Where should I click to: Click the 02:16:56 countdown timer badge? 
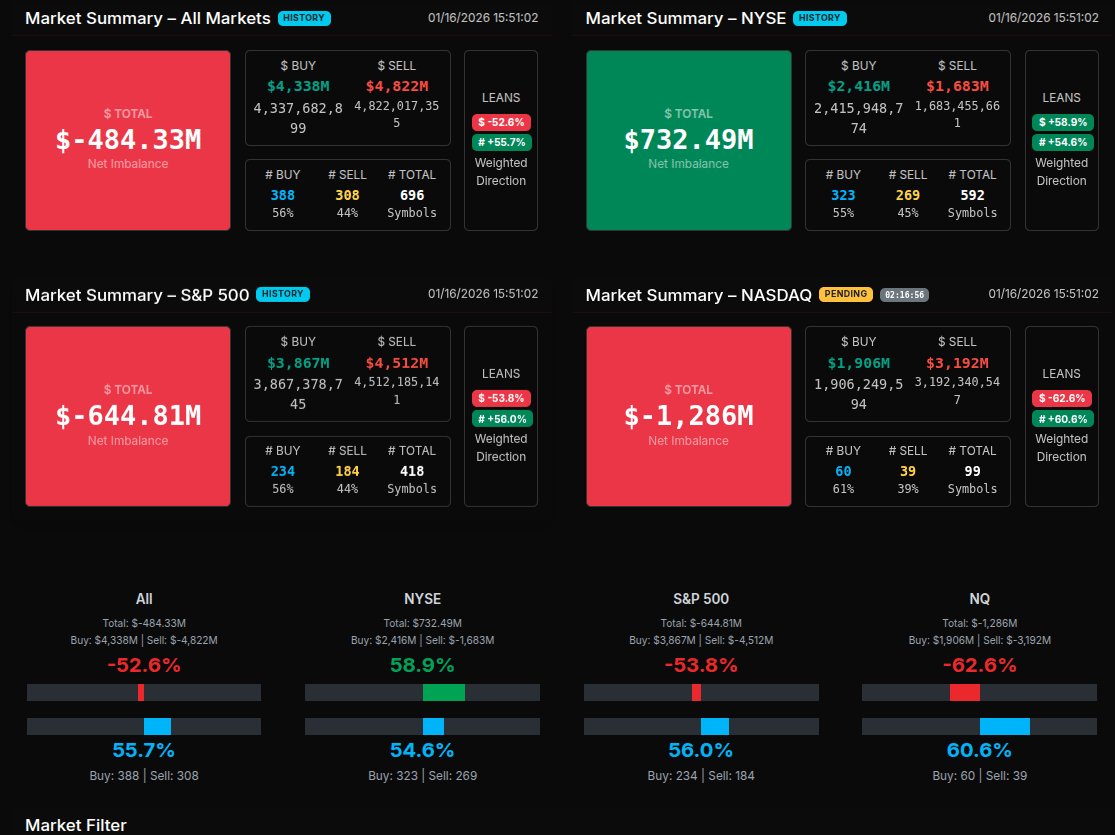pyautogui.click(x=904, y=294)
